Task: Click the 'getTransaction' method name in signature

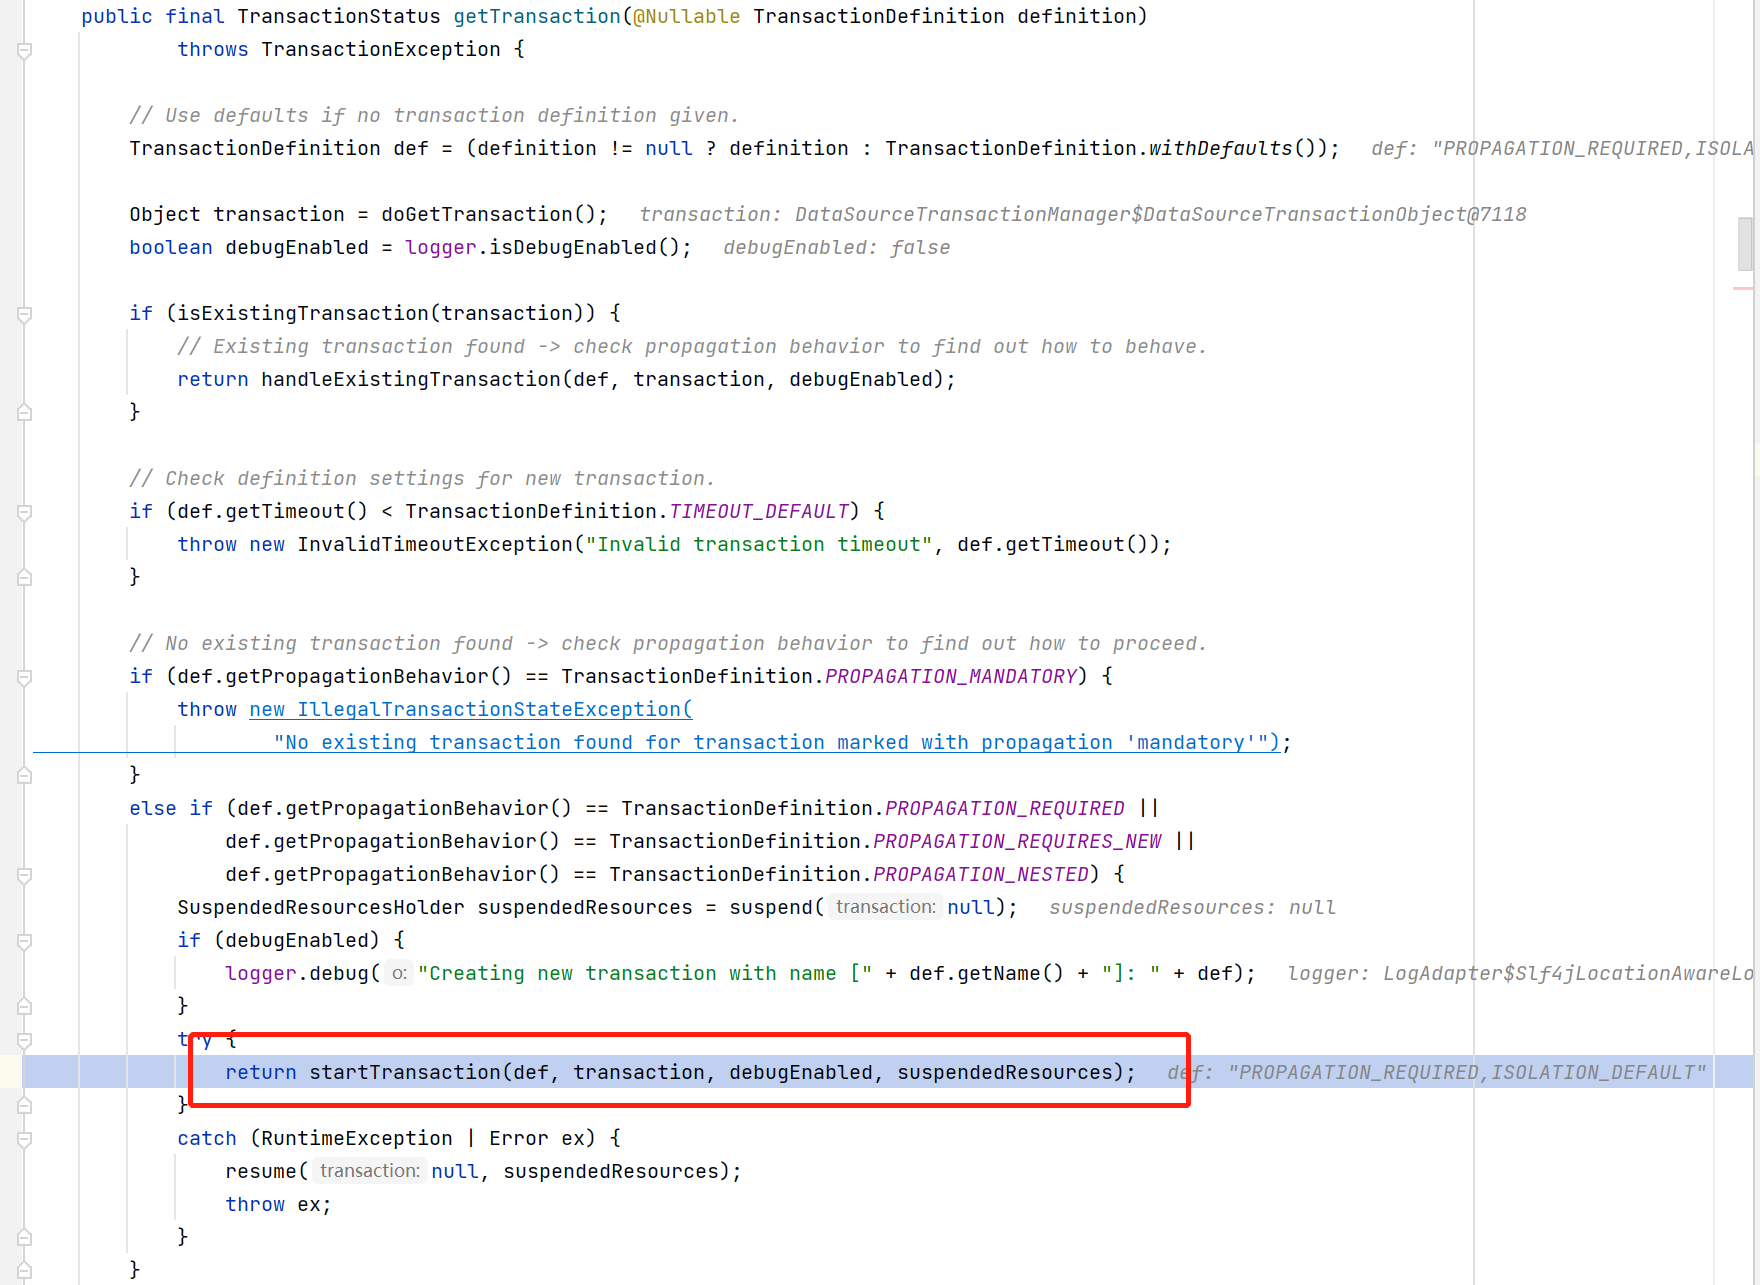Action: point(537,17)
